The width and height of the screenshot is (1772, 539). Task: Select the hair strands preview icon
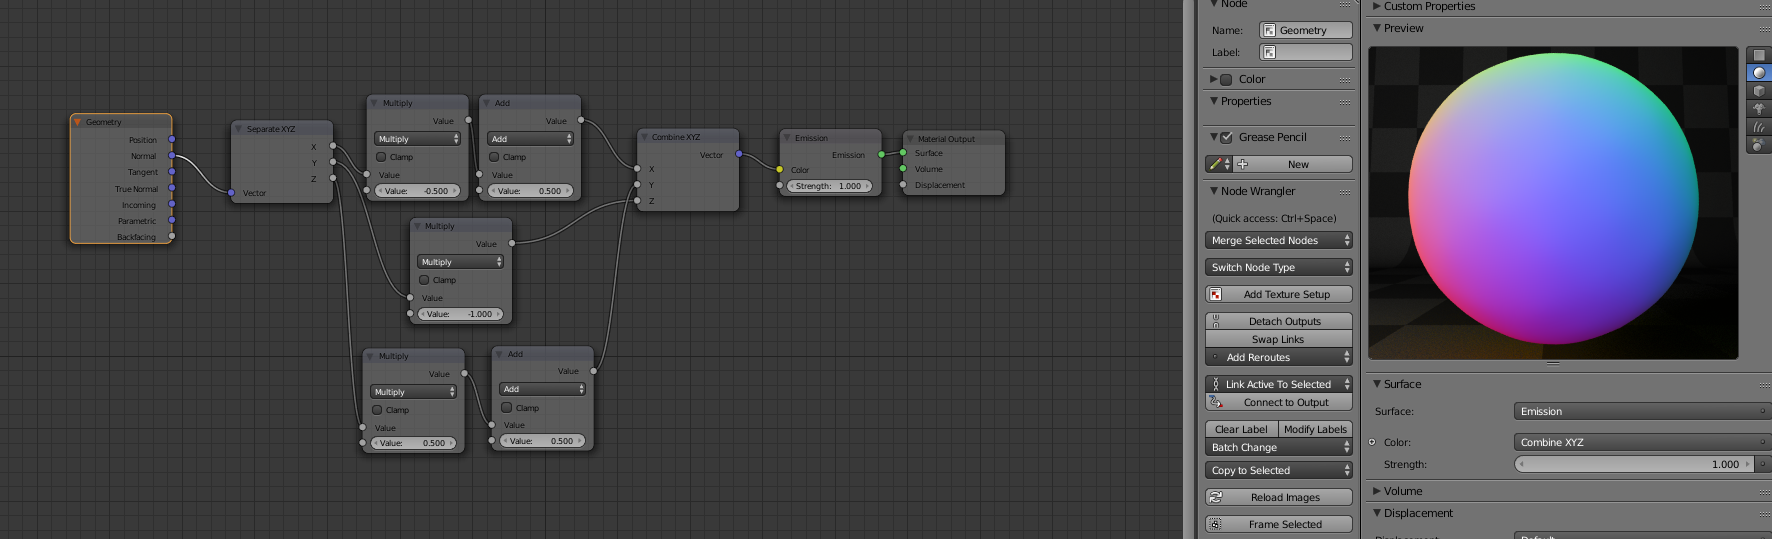1759,127
